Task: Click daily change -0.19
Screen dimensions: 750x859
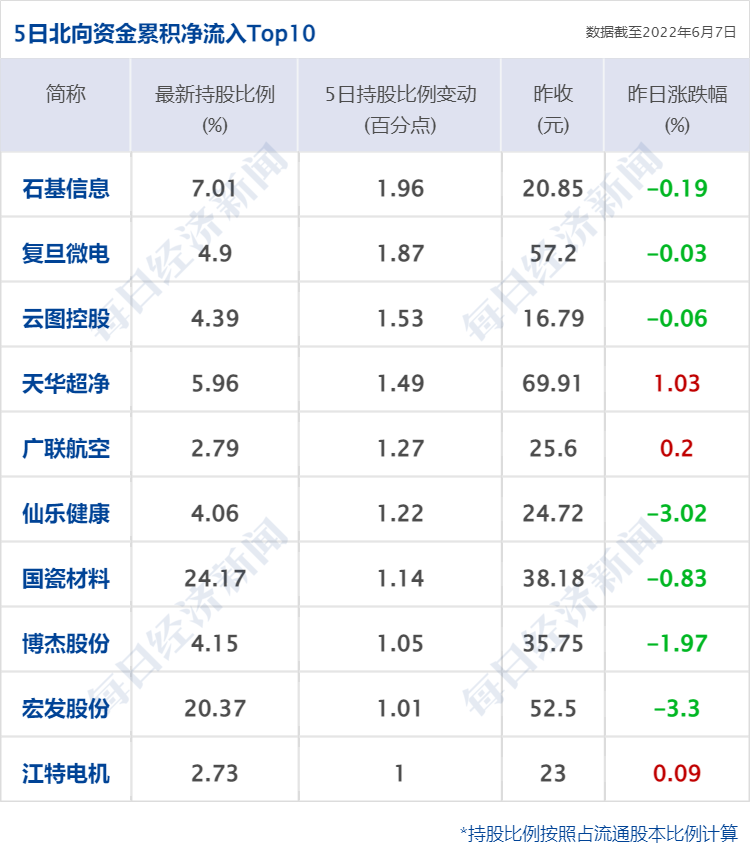Action: pyautogui.click(x=677, y=188)
